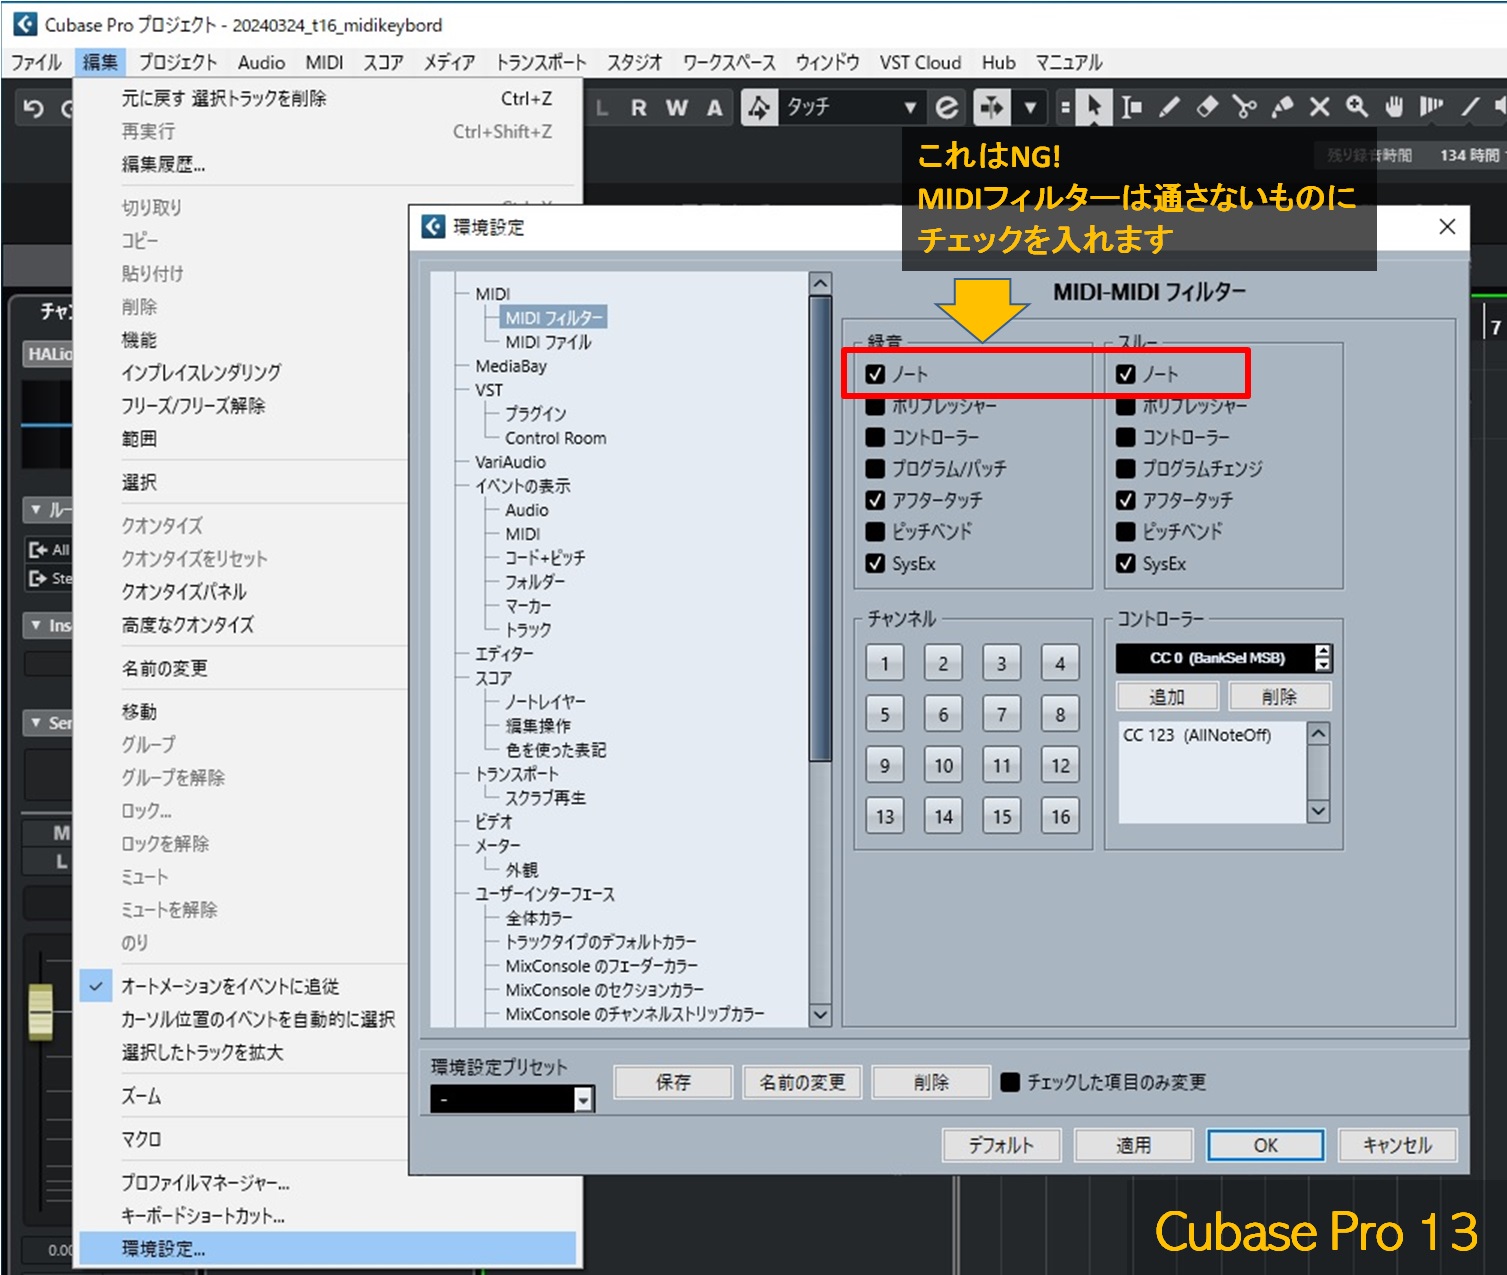Viewport: 1507px width, 1275px height.
Task: Select CC 123 (AllNoteOff) list entry
Action: [x=1197, y=735]
